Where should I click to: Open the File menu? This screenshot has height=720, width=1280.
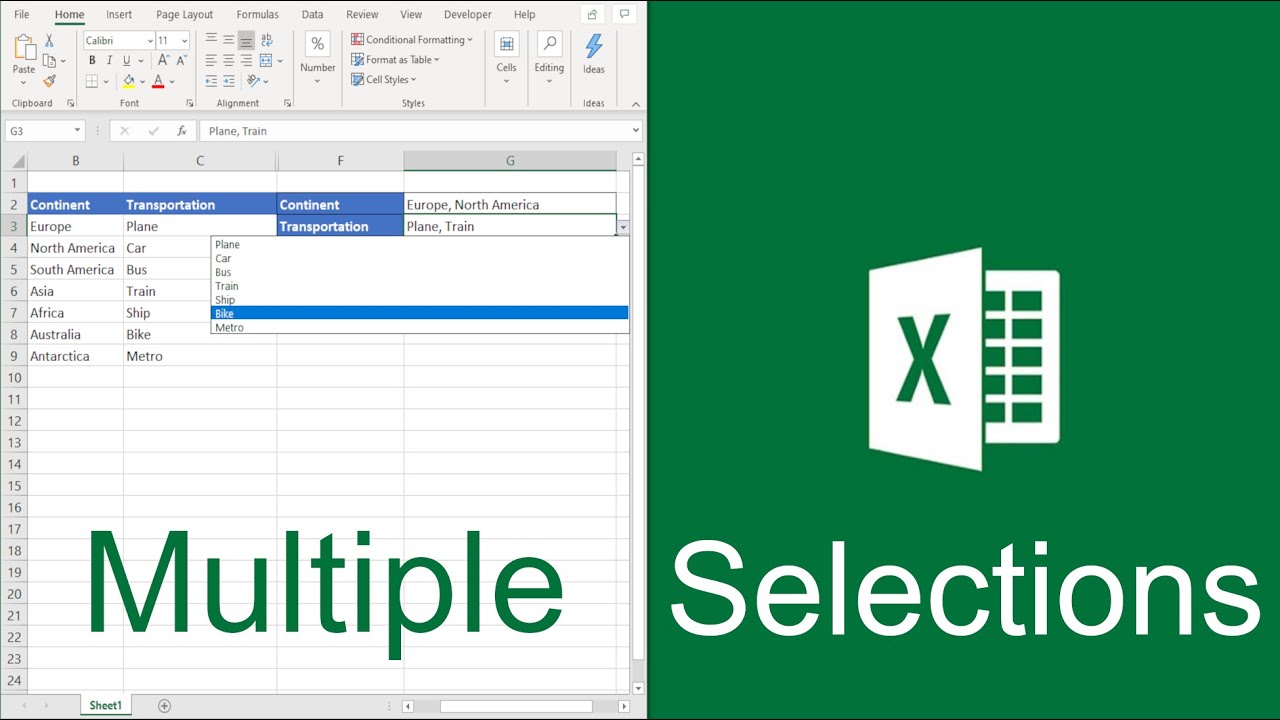pos(22,15)
